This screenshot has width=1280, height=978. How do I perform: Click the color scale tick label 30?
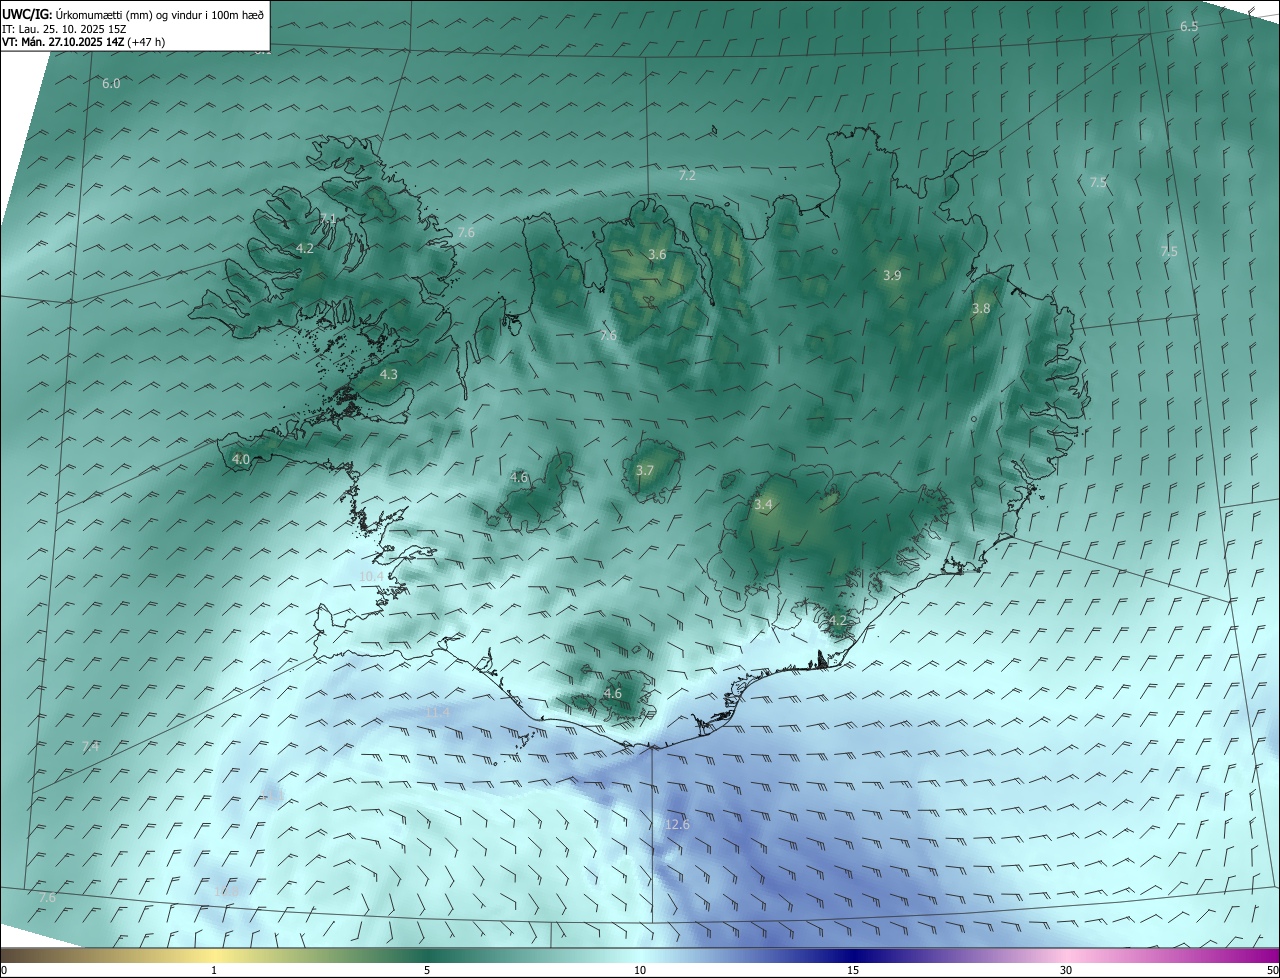[1066, 971]
